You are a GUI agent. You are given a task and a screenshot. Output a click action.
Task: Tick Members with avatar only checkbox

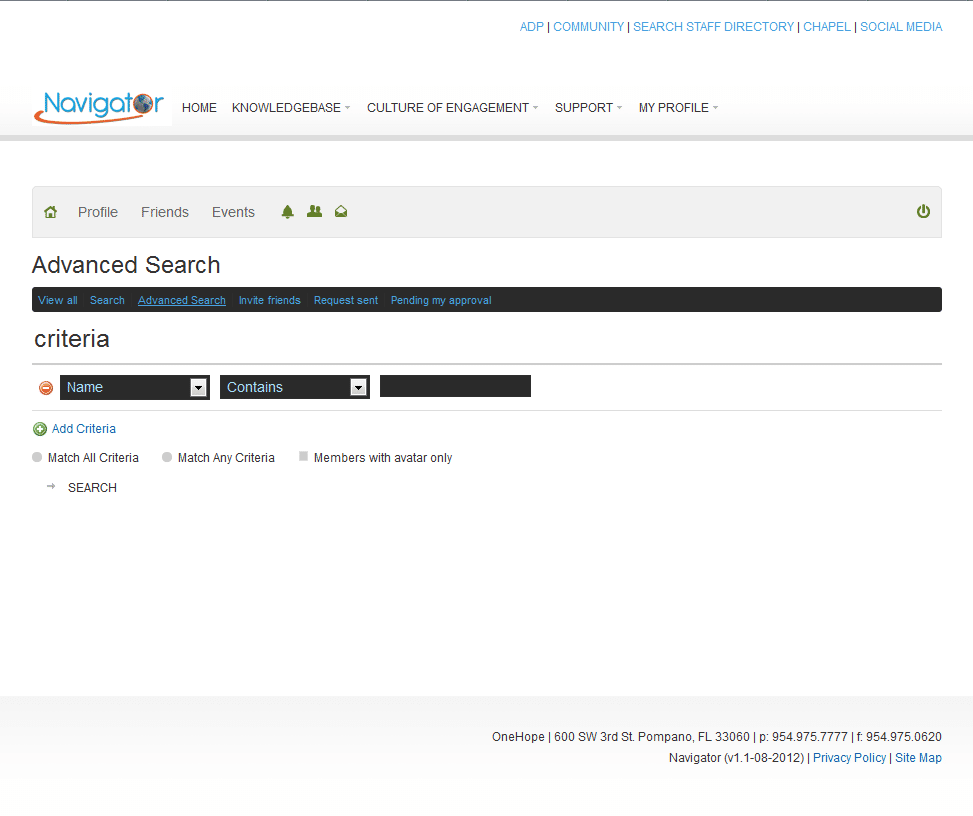point(303,457)
